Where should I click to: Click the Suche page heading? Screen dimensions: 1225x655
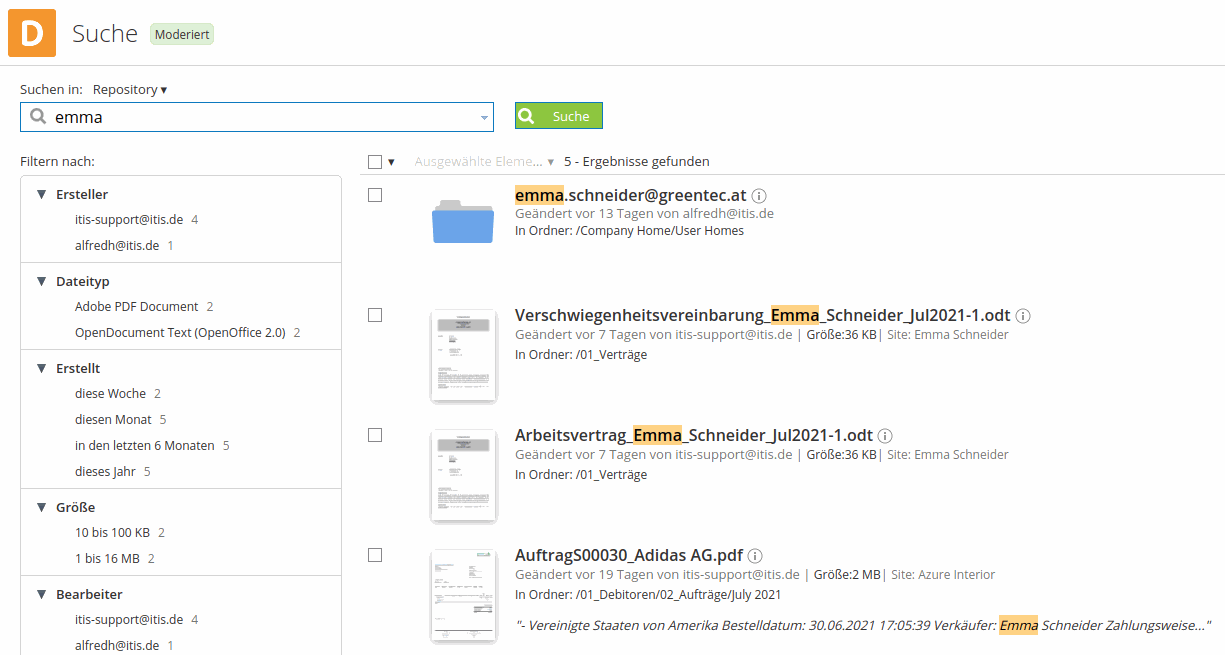coord(105,33)
